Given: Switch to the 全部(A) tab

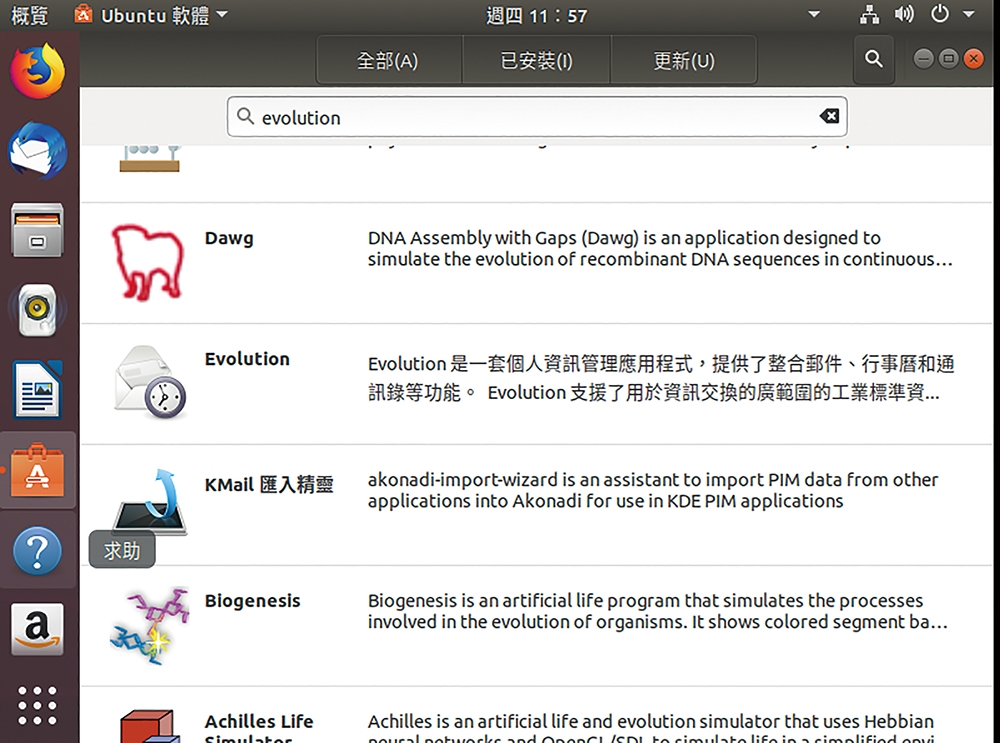Looking at the screenshot, I should (388, 60).
